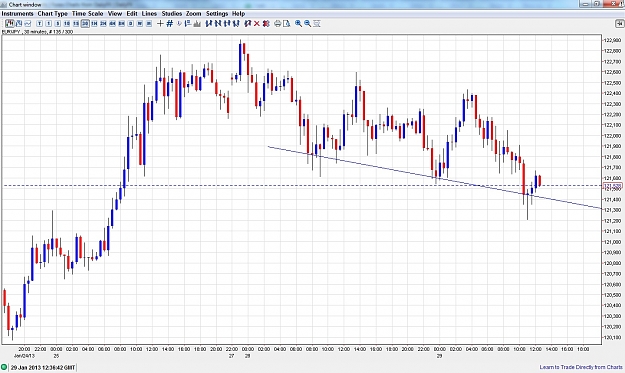Select the second blue line-drawing tool icon

[x=218, y=24]
